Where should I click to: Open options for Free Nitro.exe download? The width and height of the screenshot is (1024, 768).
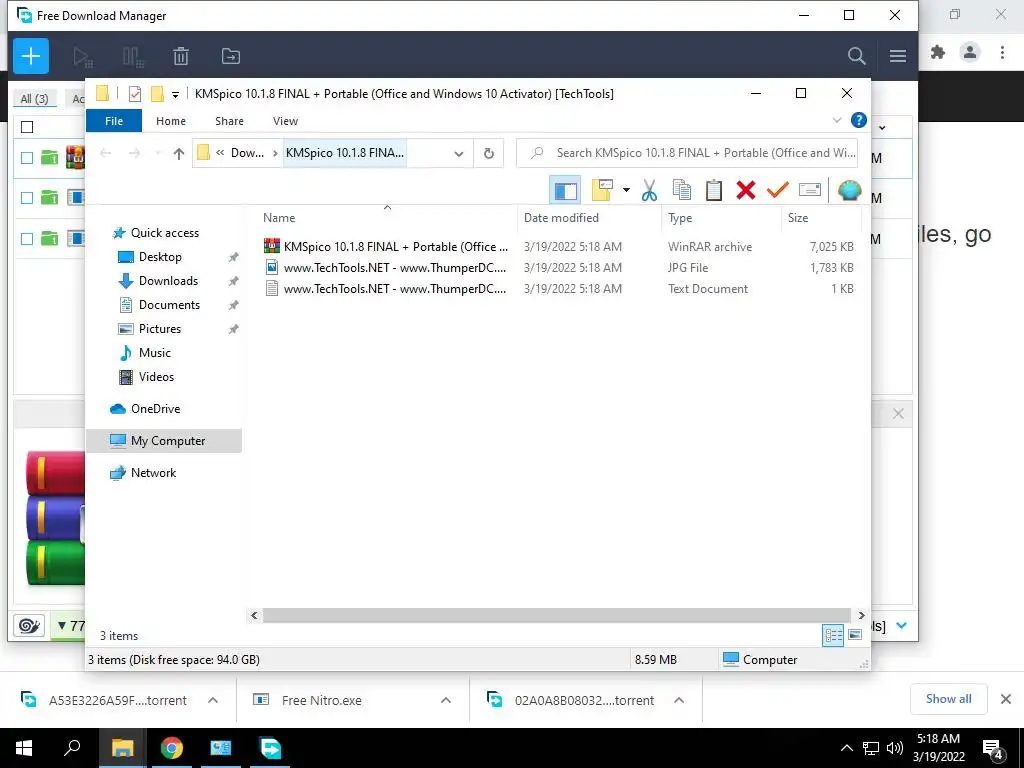(445, 700)
